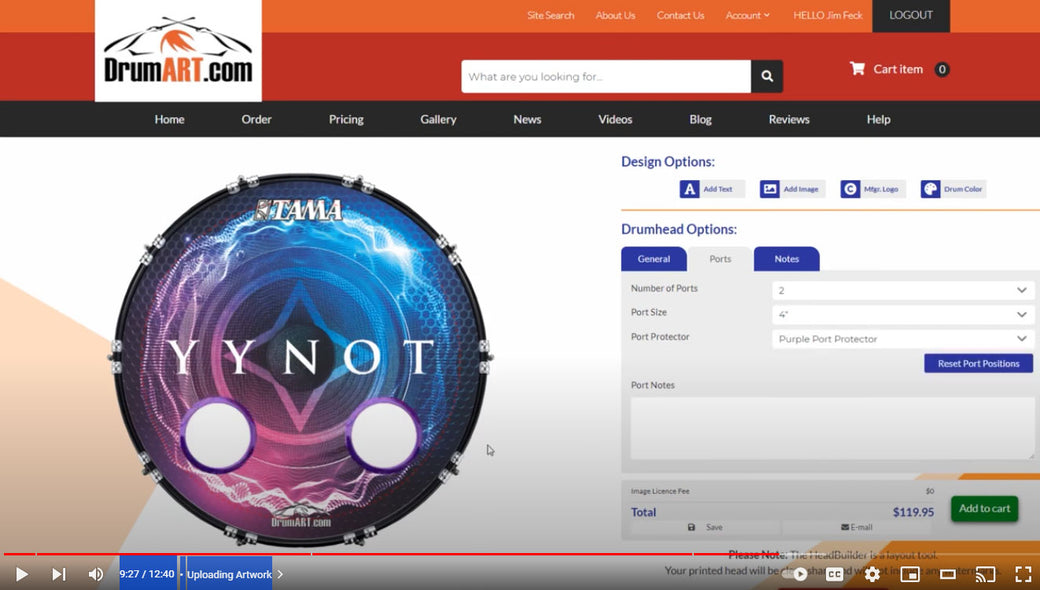Viewport: 1040px width, 590px height.
Task: Switch to the Notes tab
Action: coord(787,259)
